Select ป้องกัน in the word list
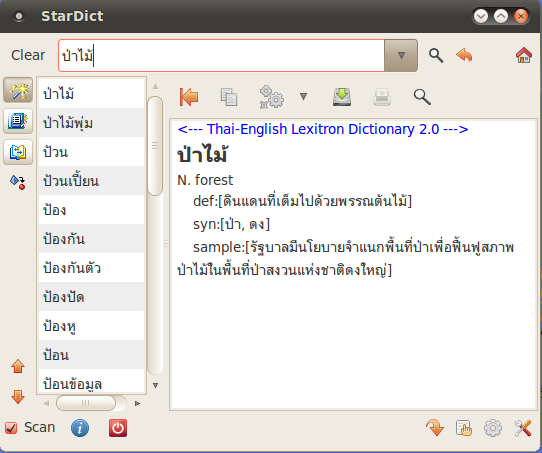 pos(91,239)
